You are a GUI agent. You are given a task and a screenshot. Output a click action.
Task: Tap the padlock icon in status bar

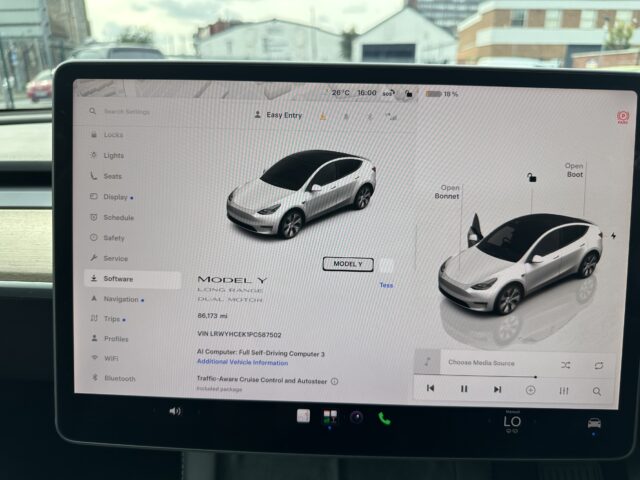click(409, 93)
